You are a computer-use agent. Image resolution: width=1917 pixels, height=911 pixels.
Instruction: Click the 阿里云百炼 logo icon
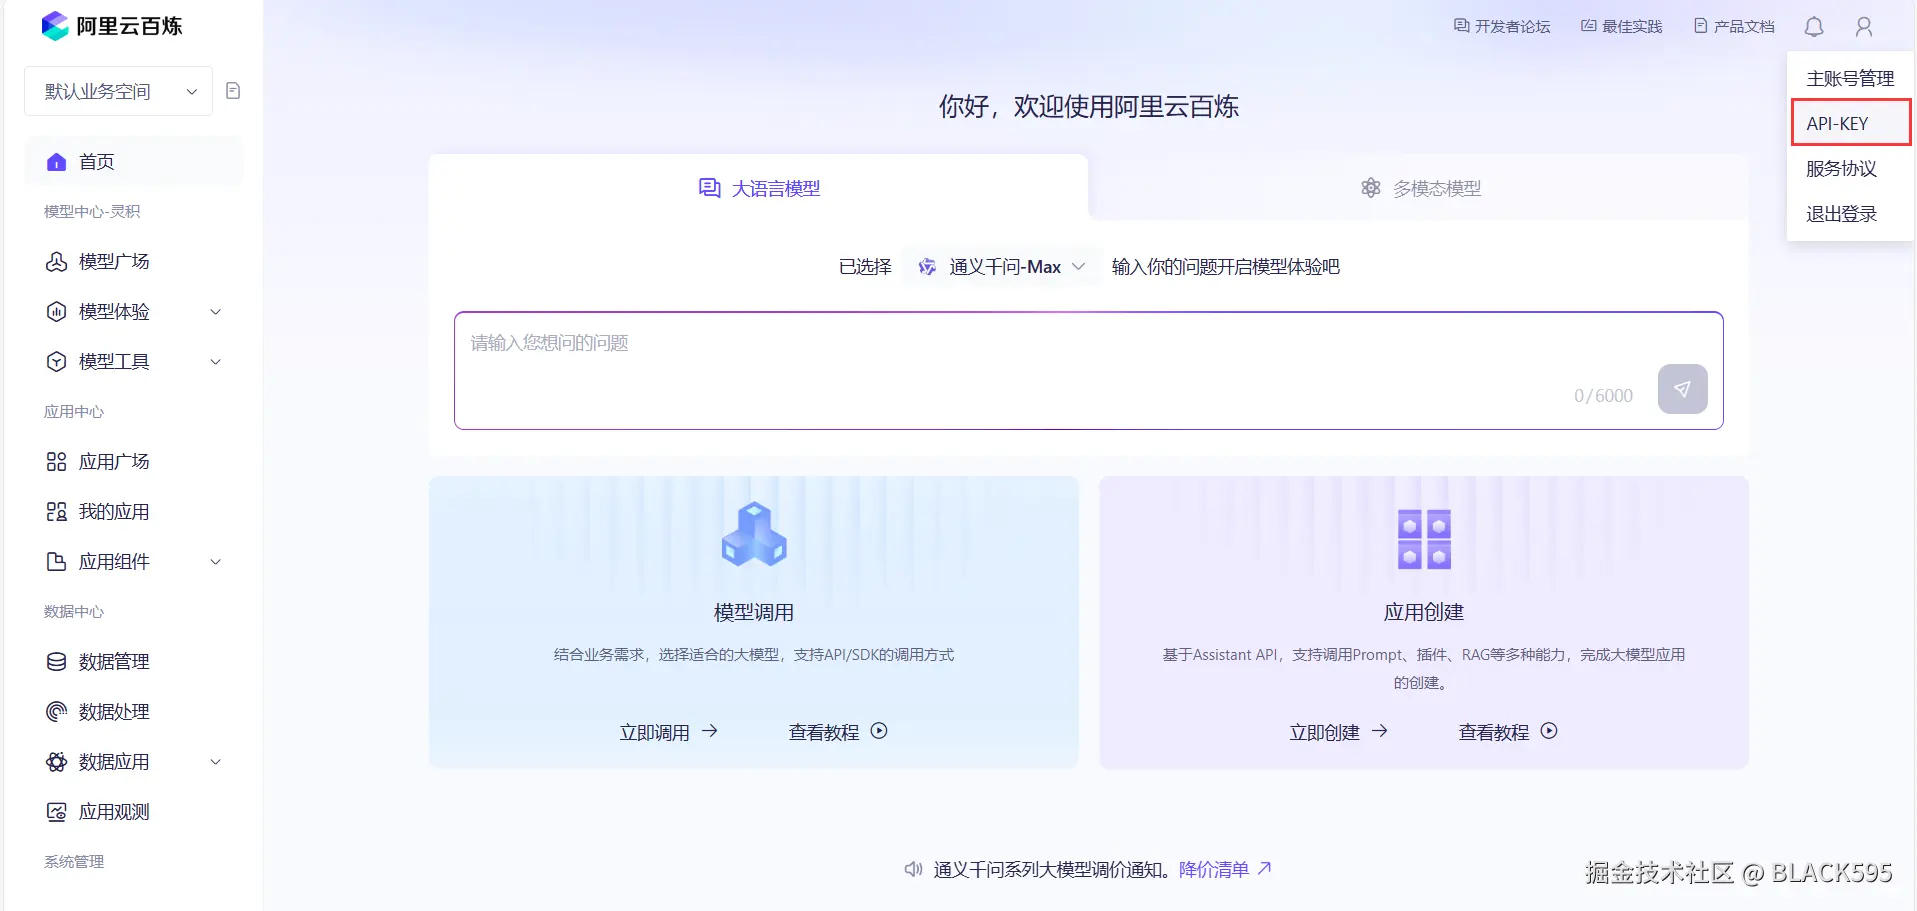tap(55, 26)
